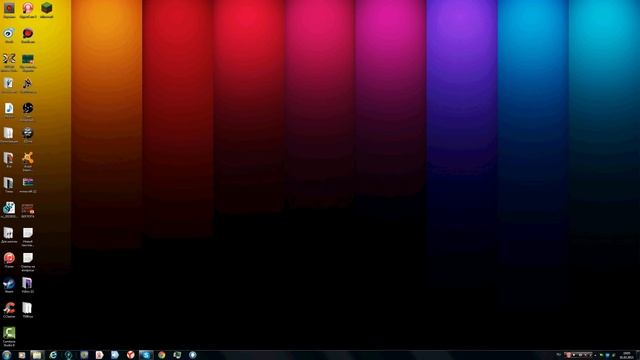
Task: Switch to Skype in the taskbar
Action: click(146, 355)
